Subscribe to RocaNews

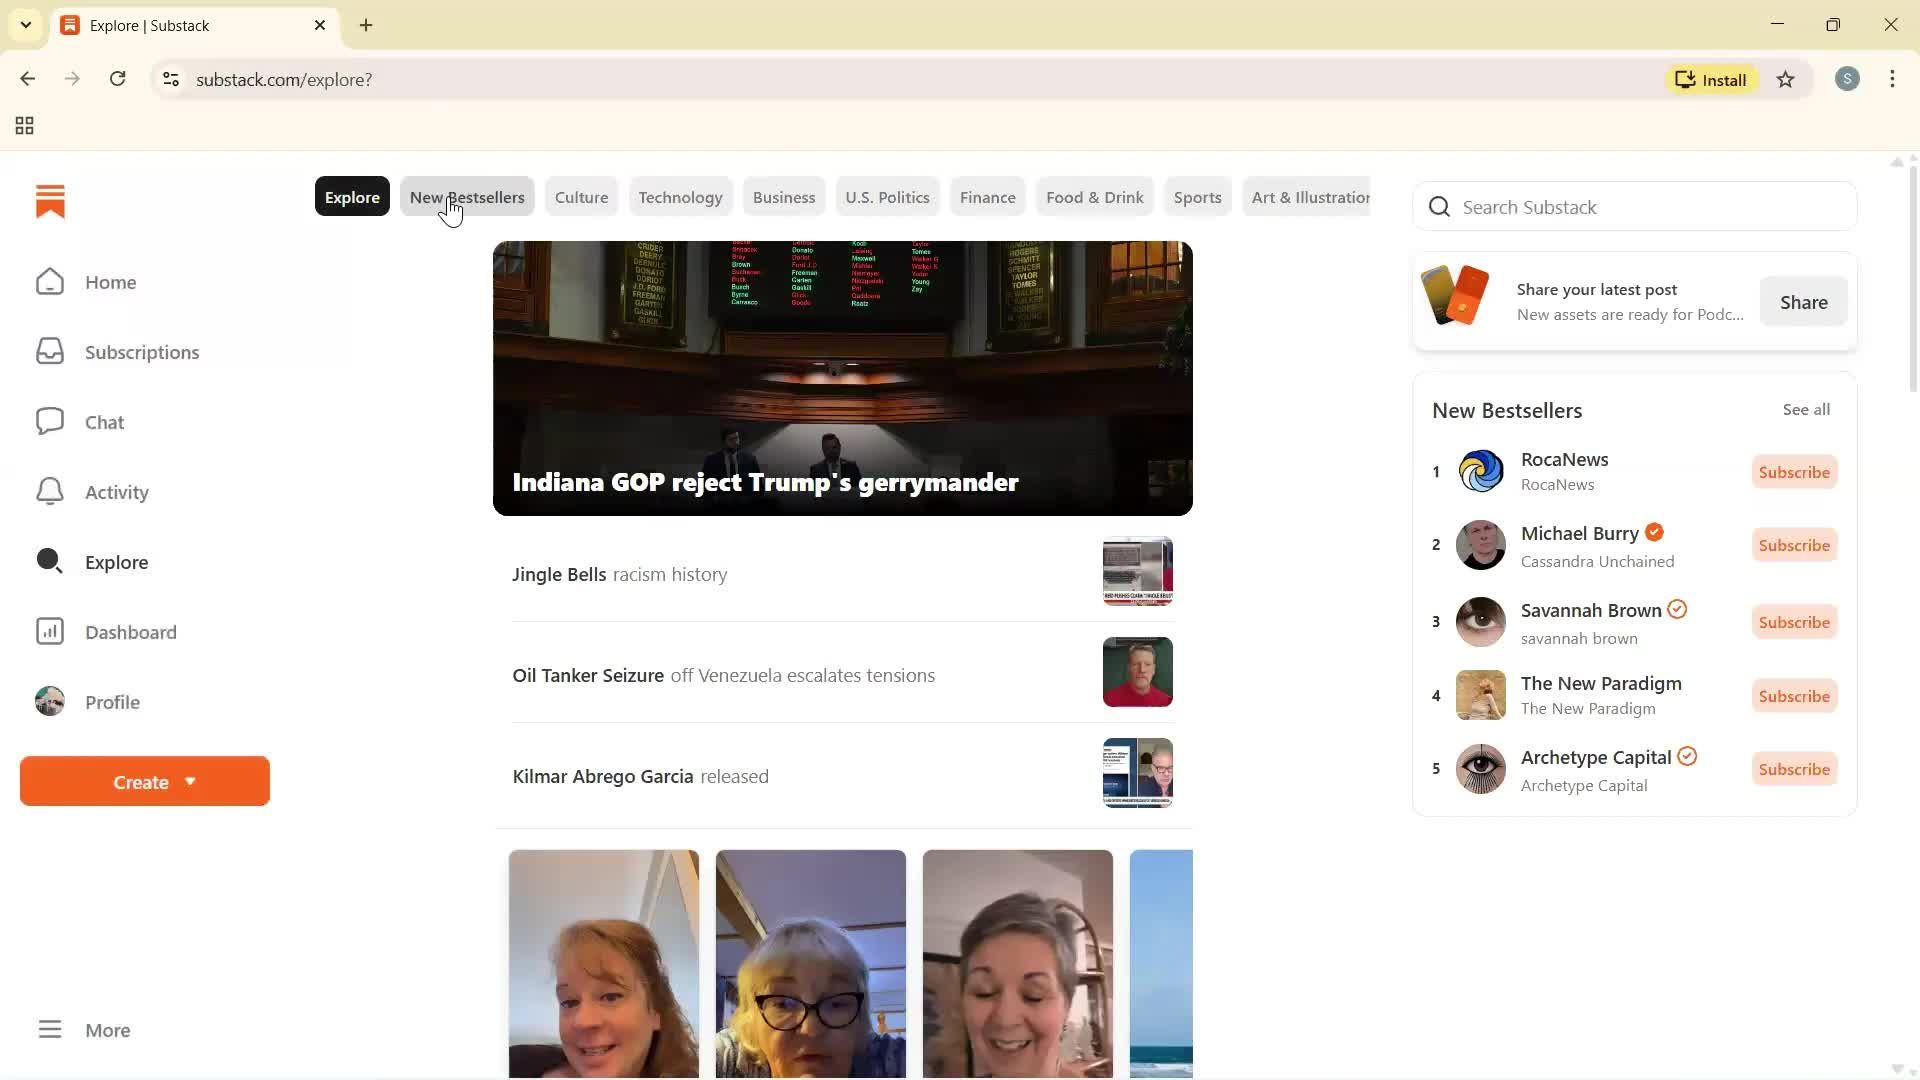1793,472
